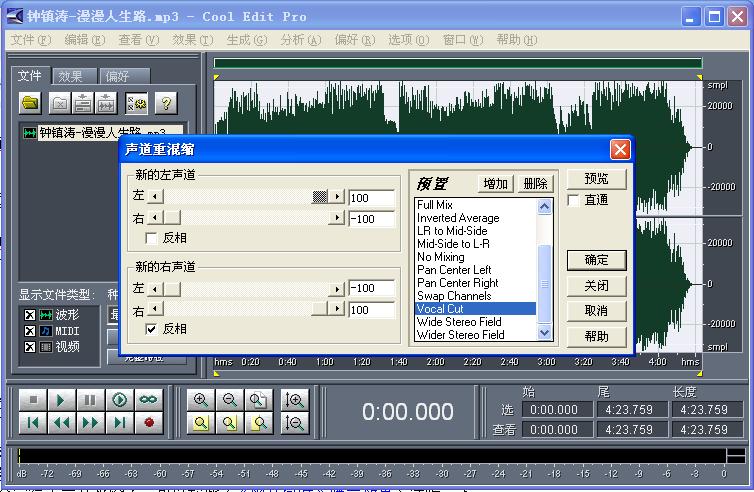The image size is (754, 492).
Task: Click the fast forward button
Action: coord(89,423)
